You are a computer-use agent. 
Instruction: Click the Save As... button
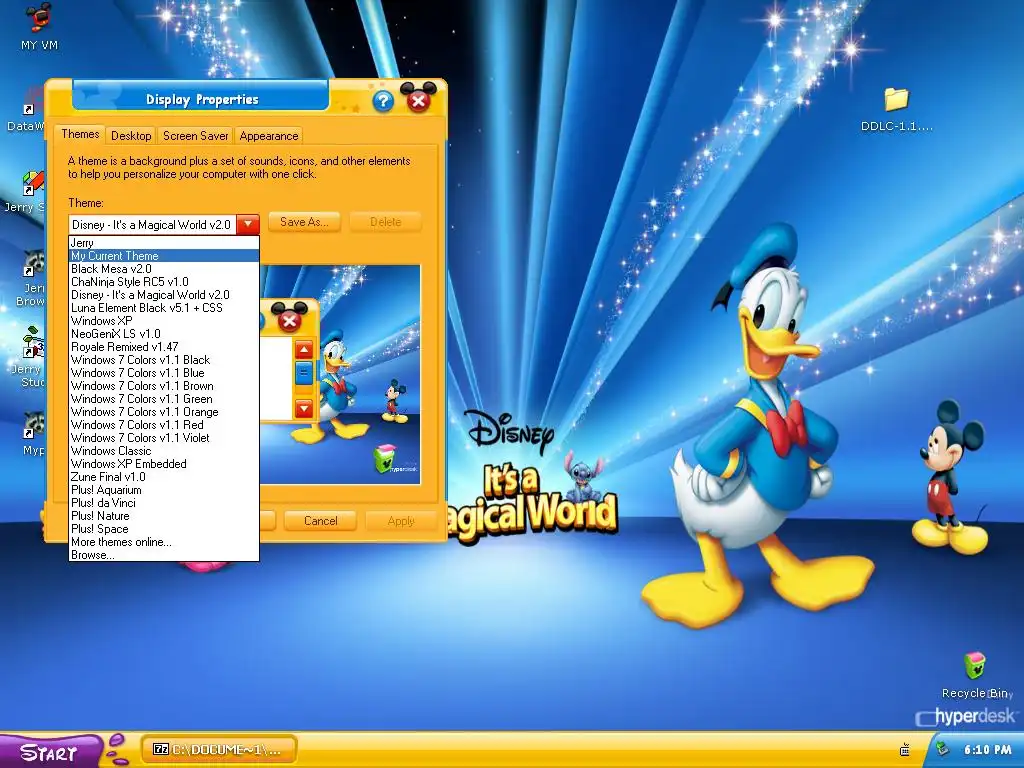(304, 222)
